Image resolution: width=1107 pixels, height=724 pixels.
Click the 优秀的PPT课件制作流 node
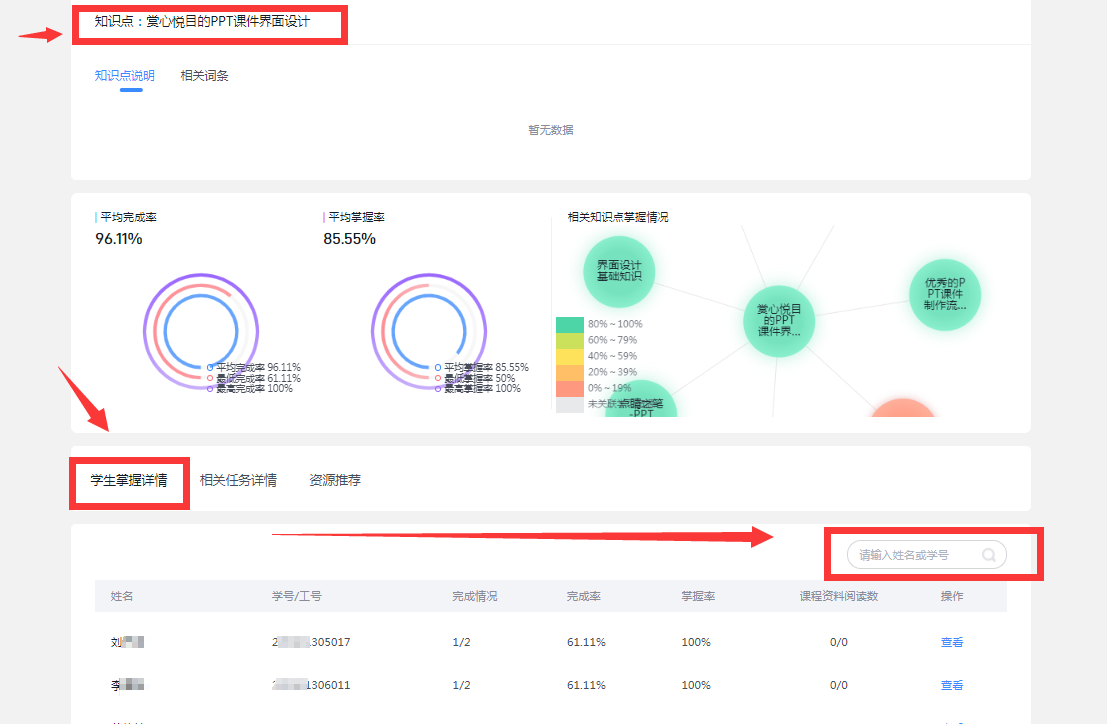point(945,294)
